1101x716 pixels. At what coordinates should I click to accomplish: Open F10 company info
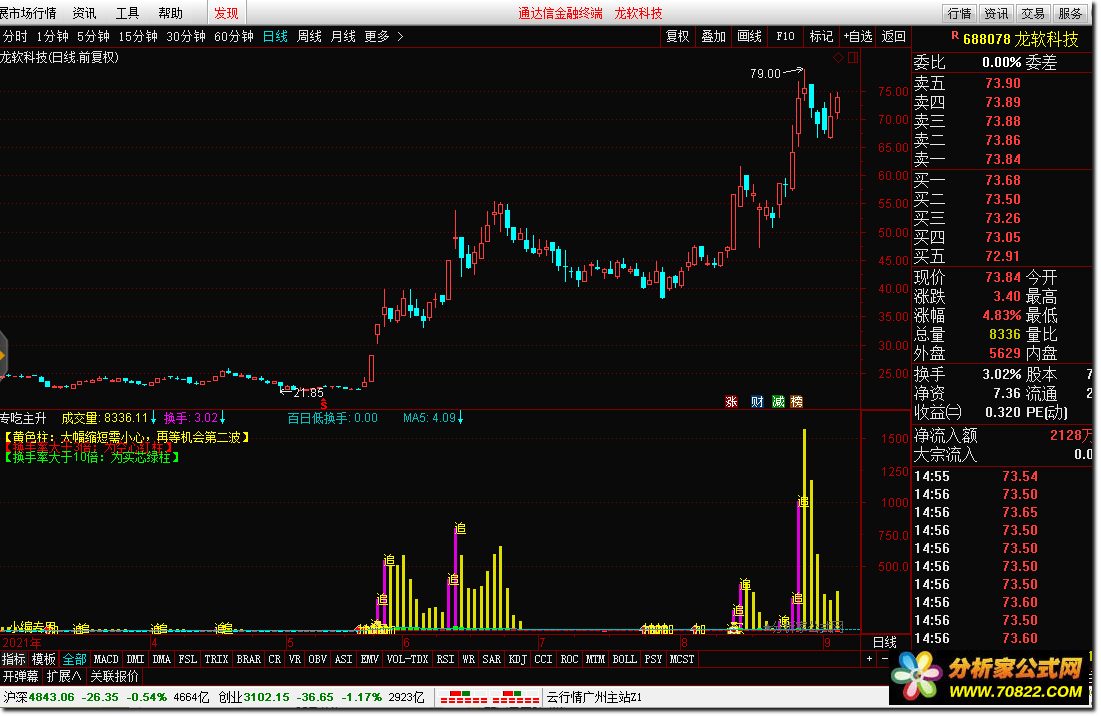click(x=785, y=37)
